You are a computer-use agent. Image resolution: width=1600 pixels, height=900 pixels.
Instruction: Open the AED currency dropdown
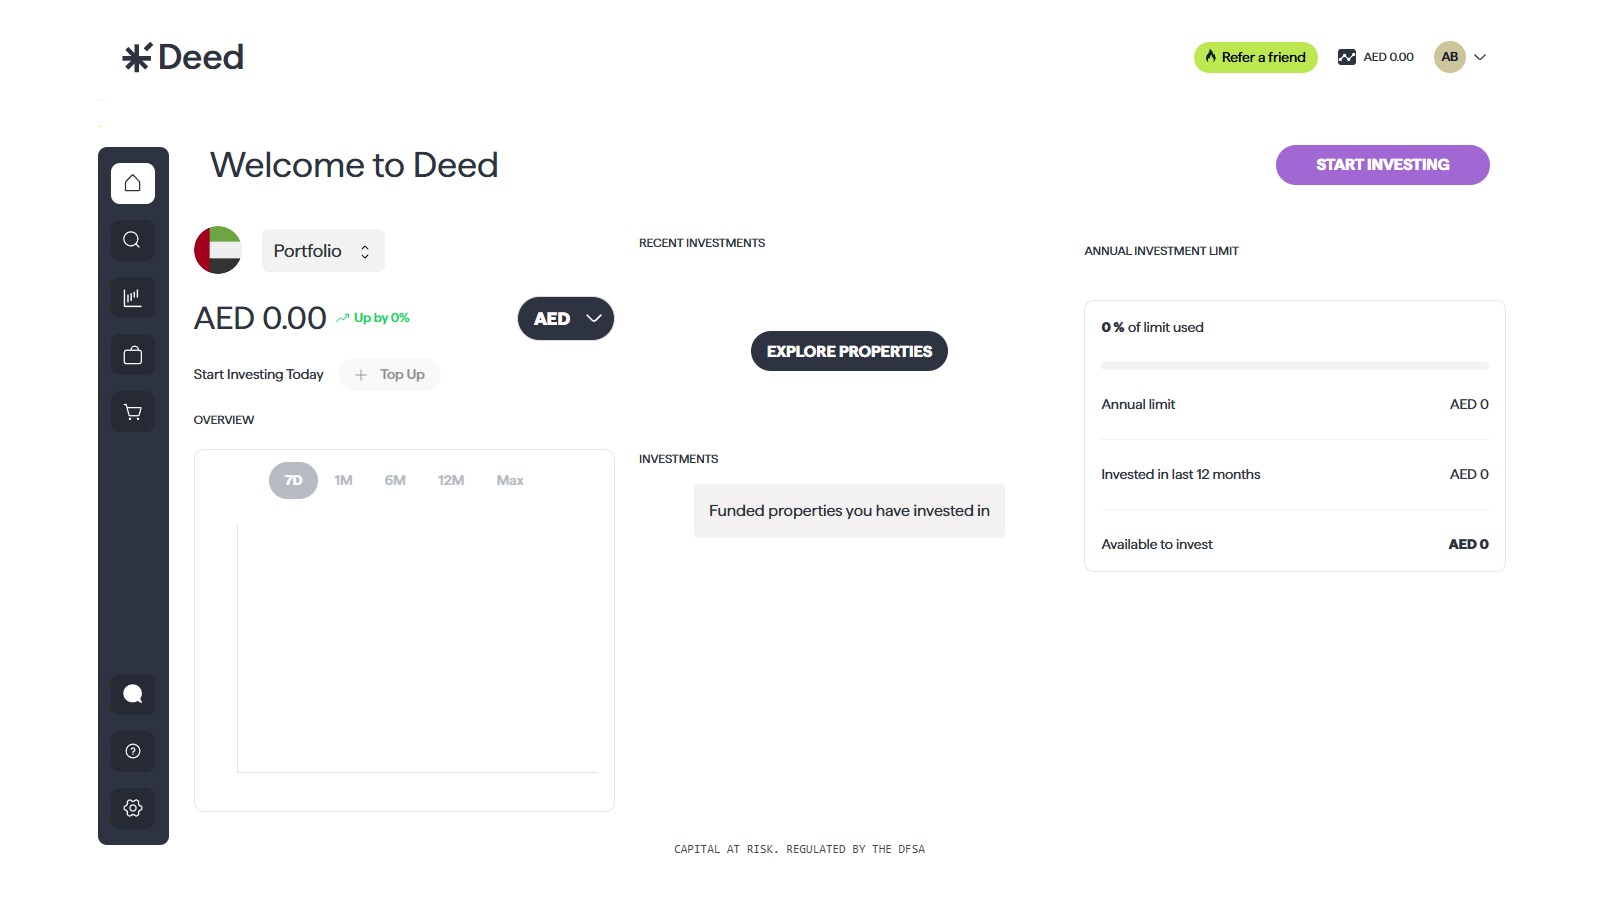point(566,319)
